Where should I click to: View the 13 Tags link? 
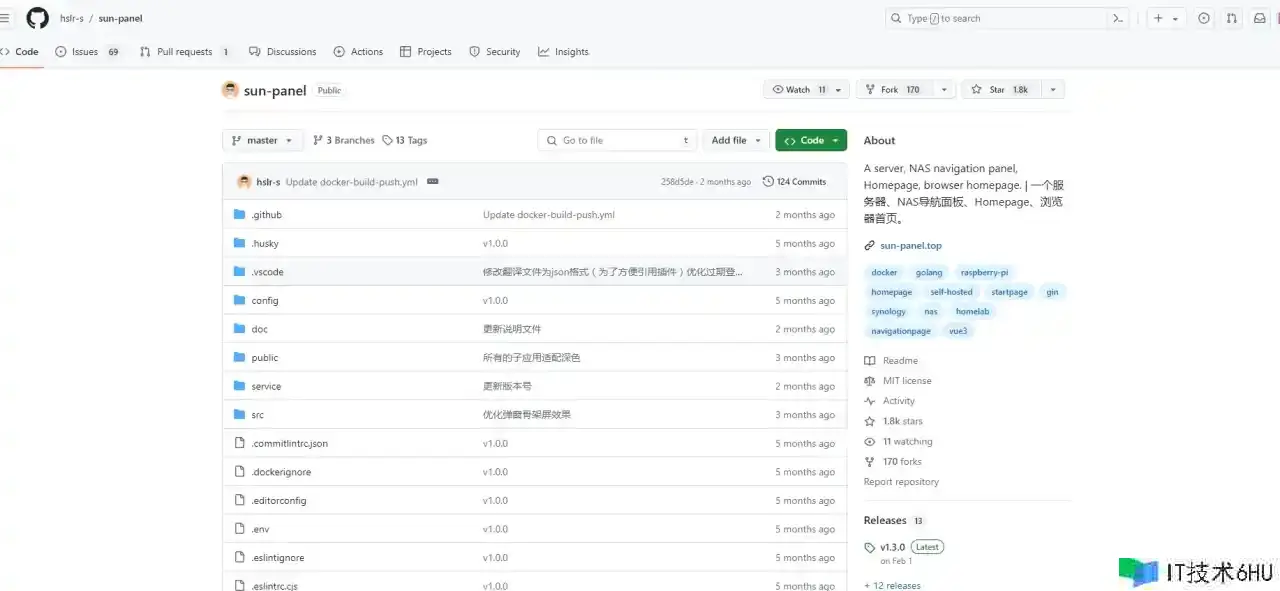point(405,141)
